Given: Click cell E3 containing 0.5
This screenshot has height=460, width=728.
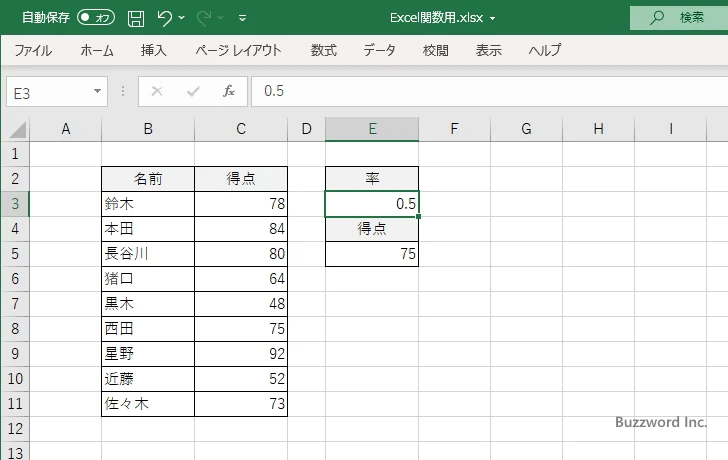Looking at the screenshot, I should click(x=372, y=204).
